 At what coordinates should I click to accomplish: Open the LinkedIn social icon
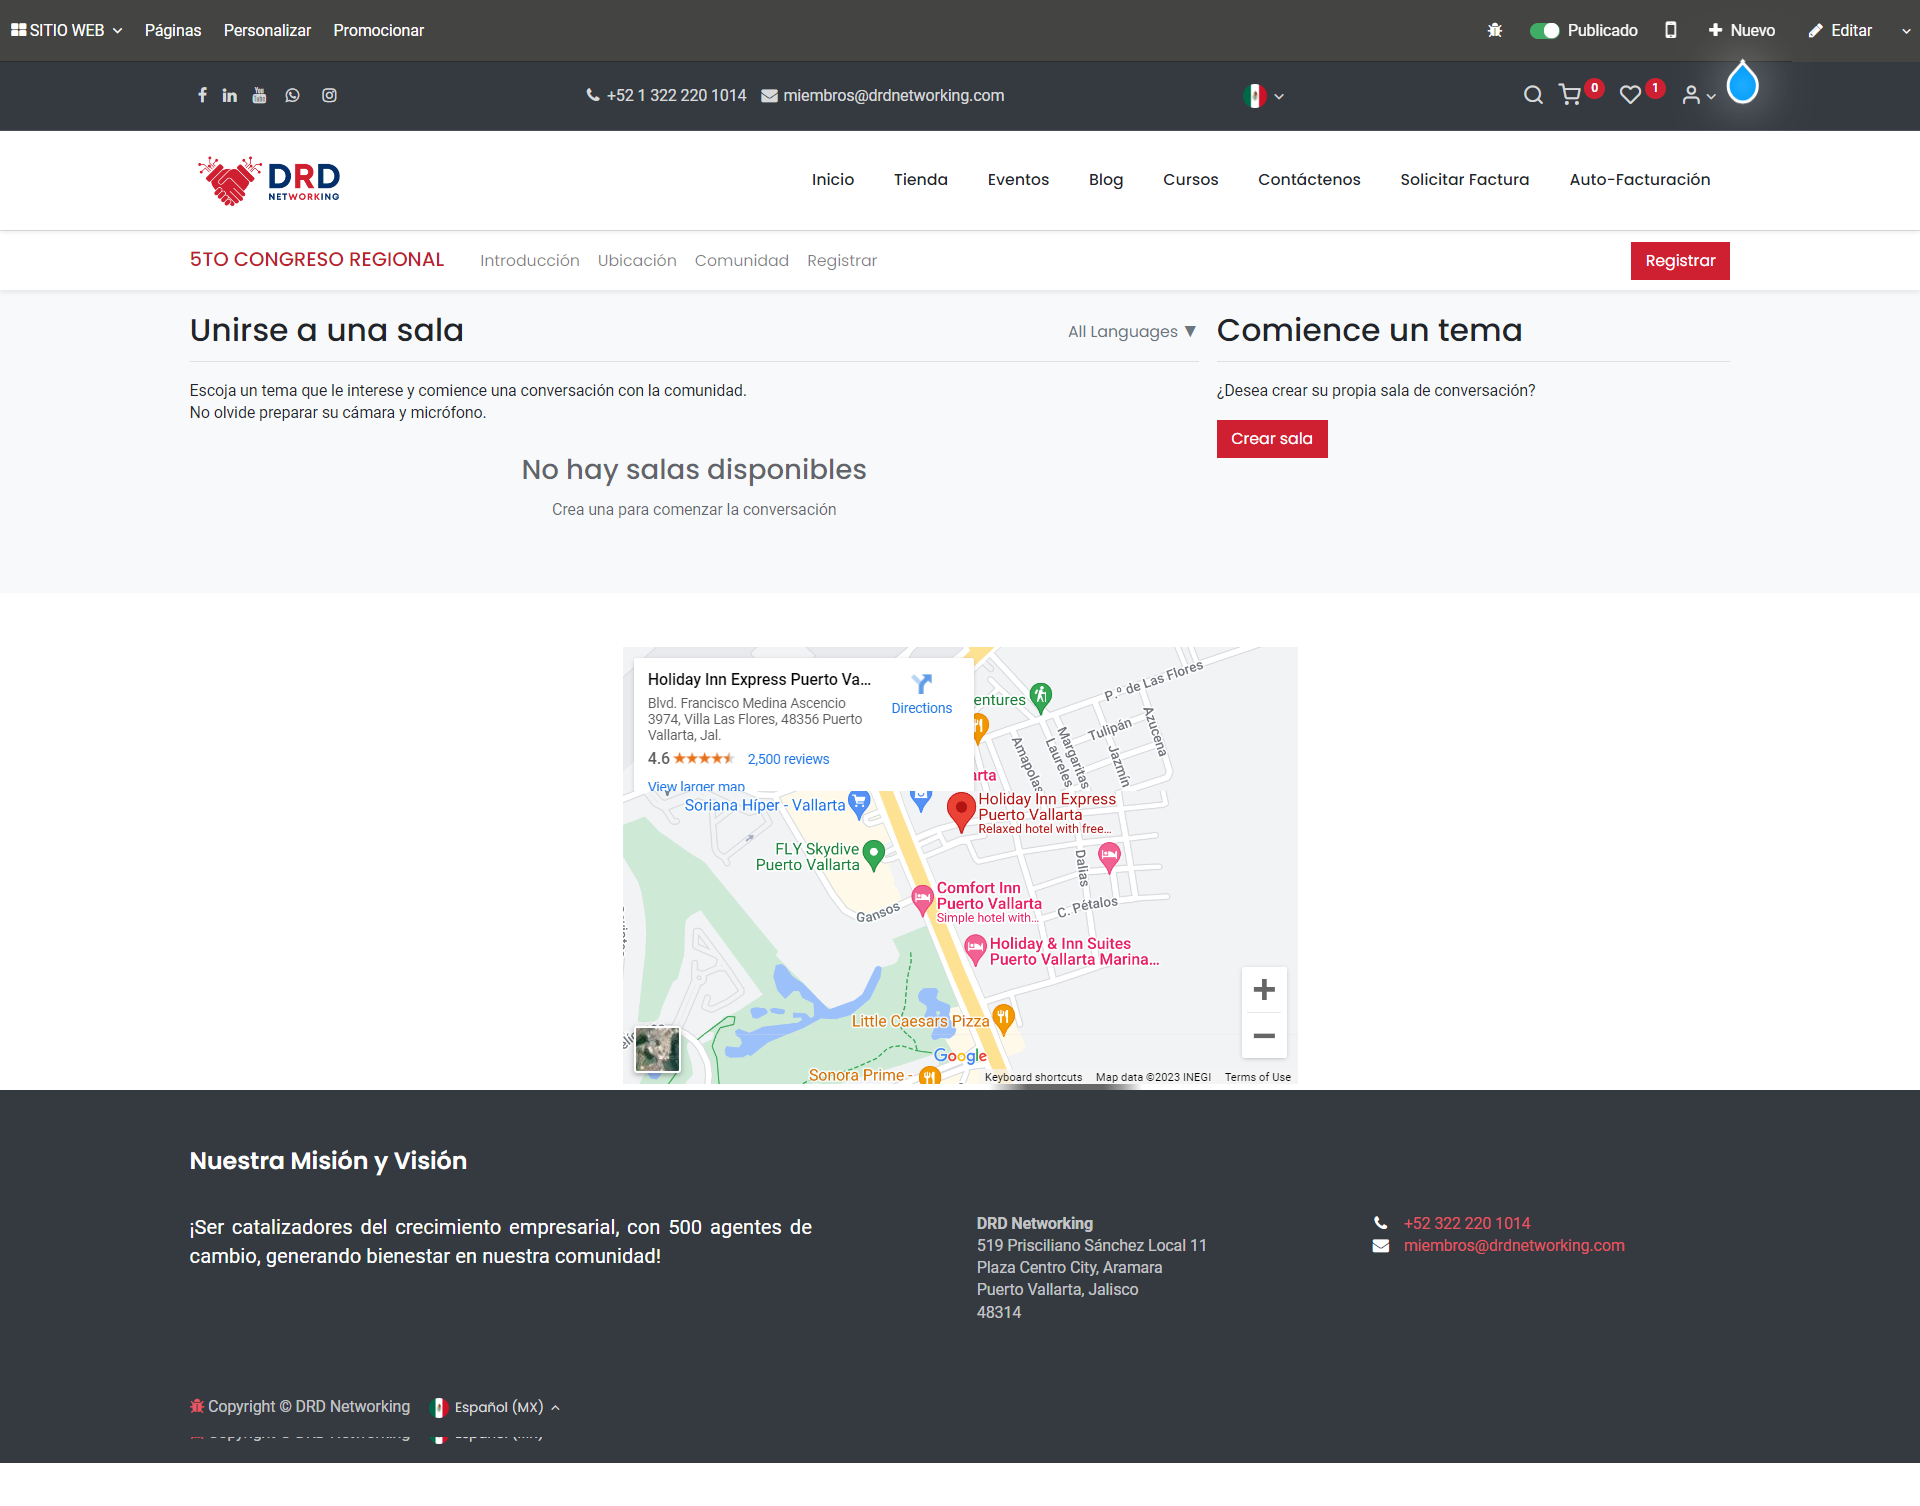(230, 95)
